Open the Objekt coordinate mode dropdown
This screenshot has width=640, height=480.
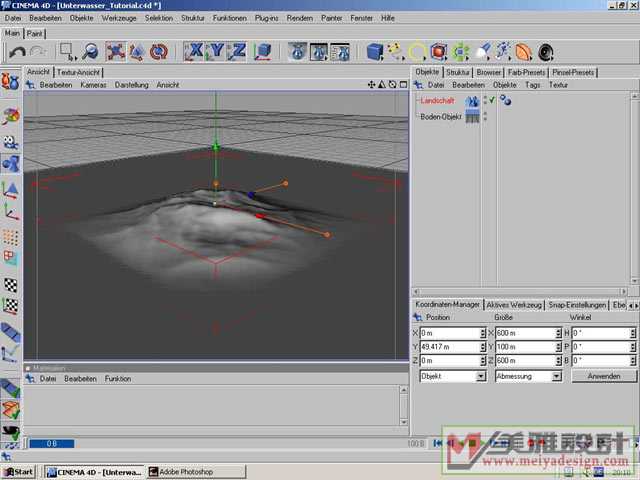(450, 376)
